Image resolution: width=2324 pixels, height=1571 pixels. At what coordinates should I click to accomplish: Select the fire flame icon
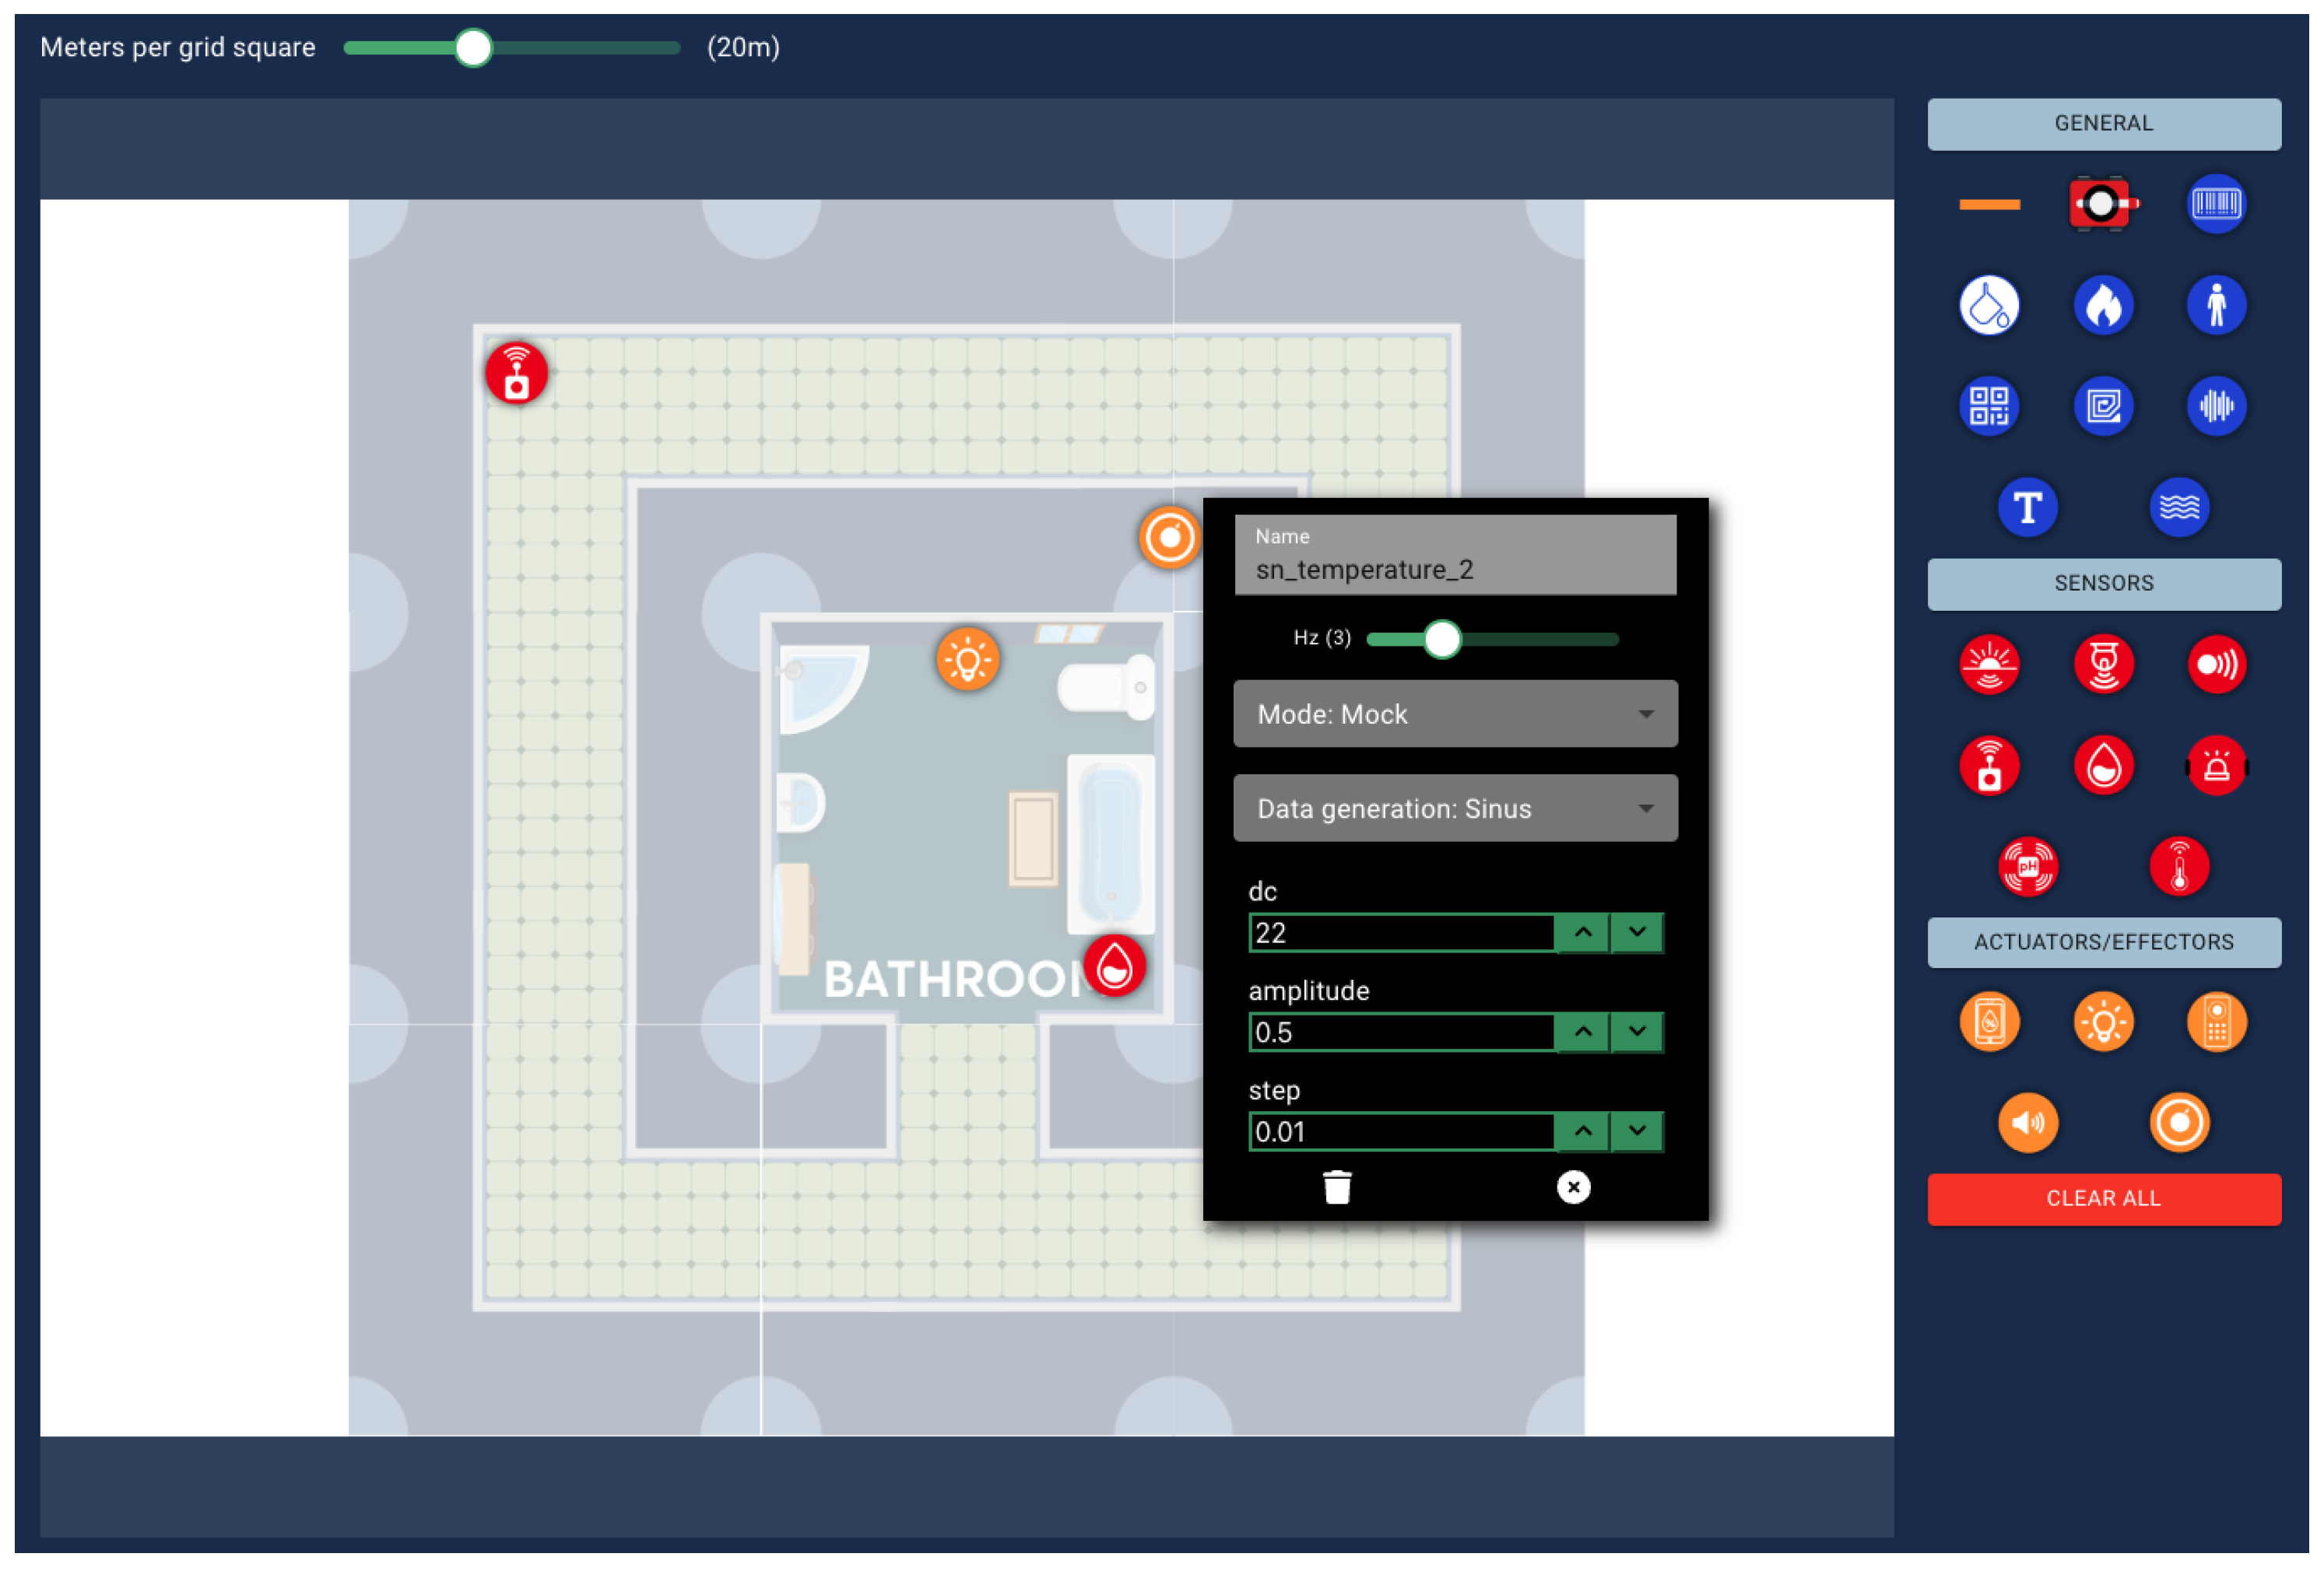(2103, 305)
